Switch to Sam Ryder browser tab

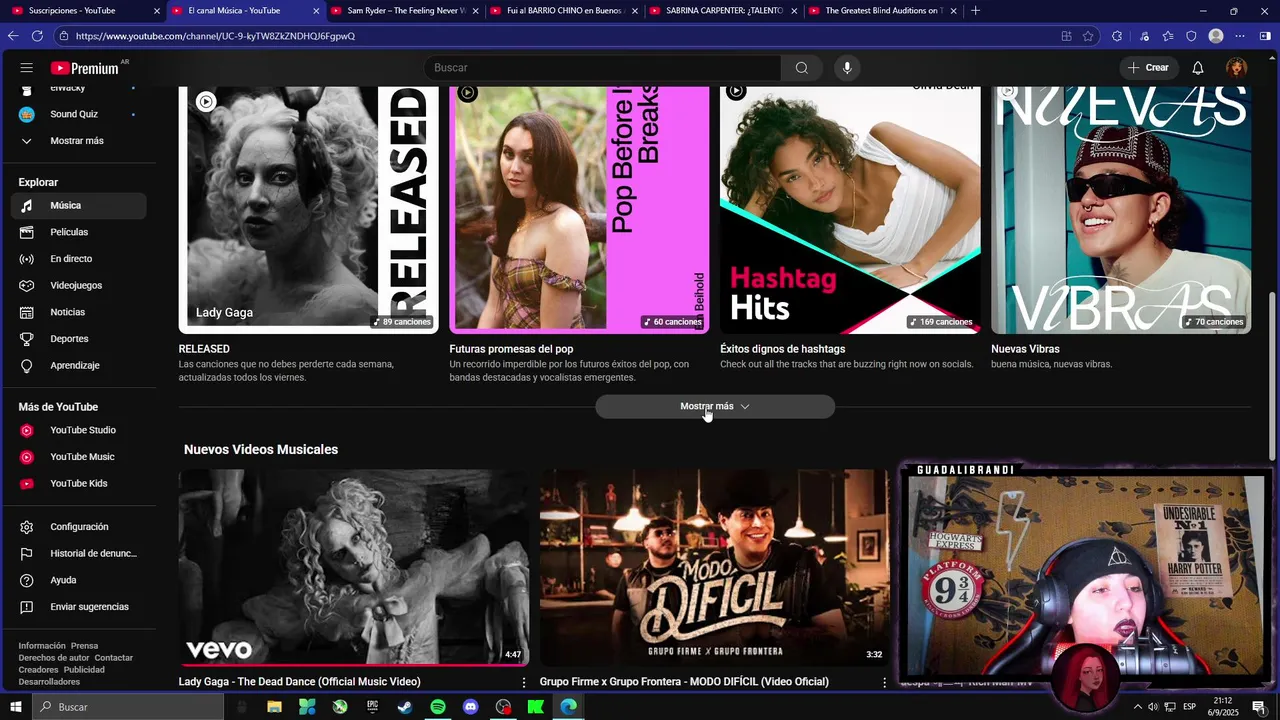[x=402, y=11]
